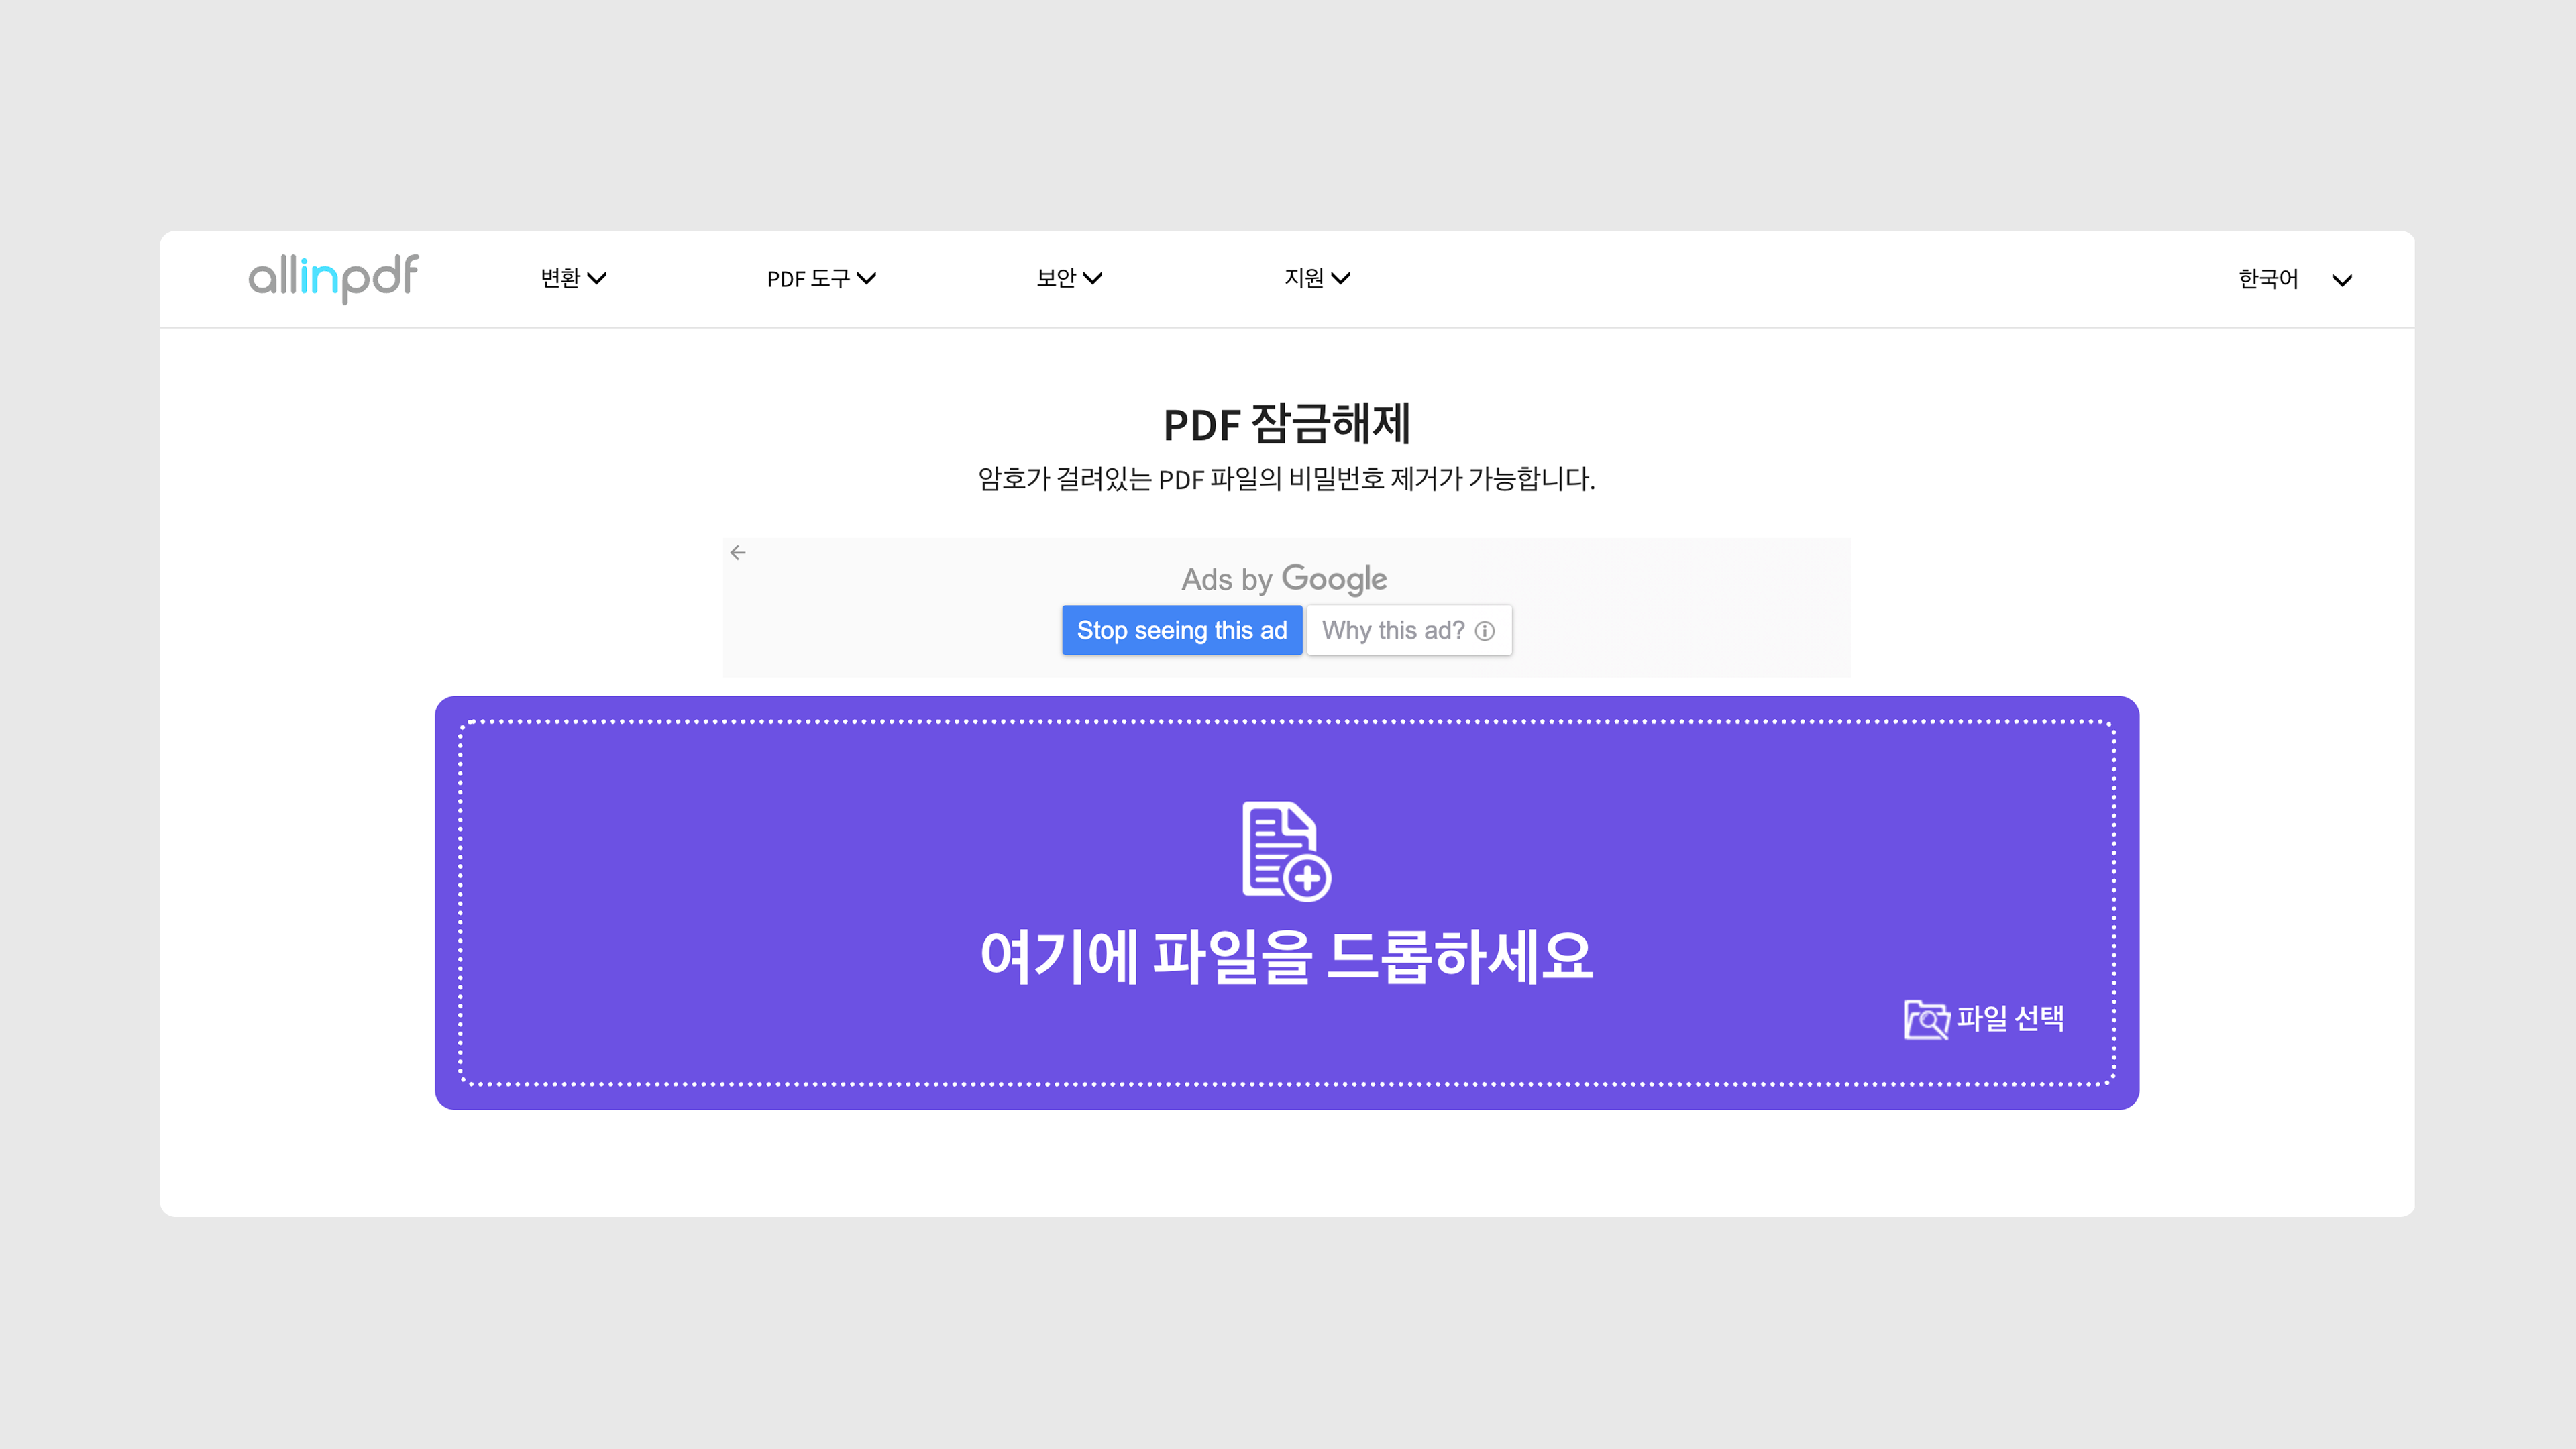Image resolution: width=2576 pixels, height=1449 pixels.
Task: Open the 지원 menu
Action: (1304, 278)
